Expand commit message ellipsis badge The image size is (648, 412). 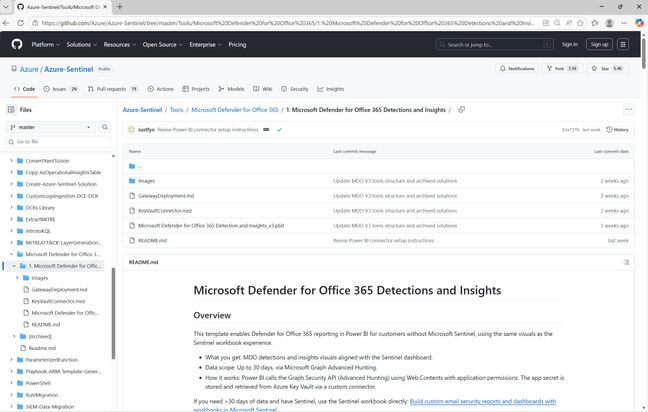266,130
